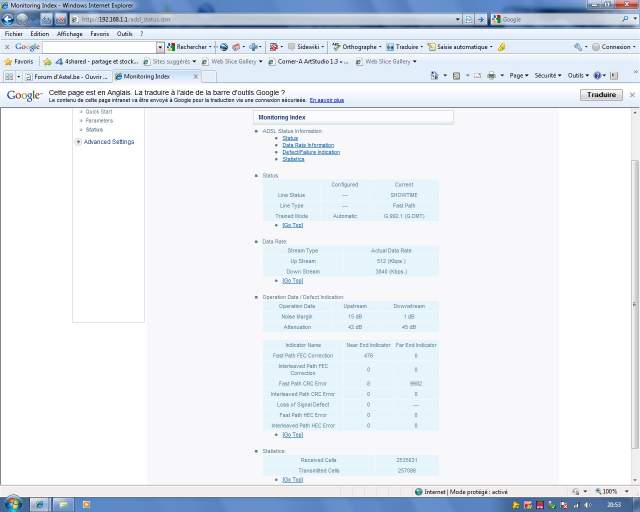Screen dimensions: 640x512
Task: Expand the Advanced Settings tree node
Action: 78,142
